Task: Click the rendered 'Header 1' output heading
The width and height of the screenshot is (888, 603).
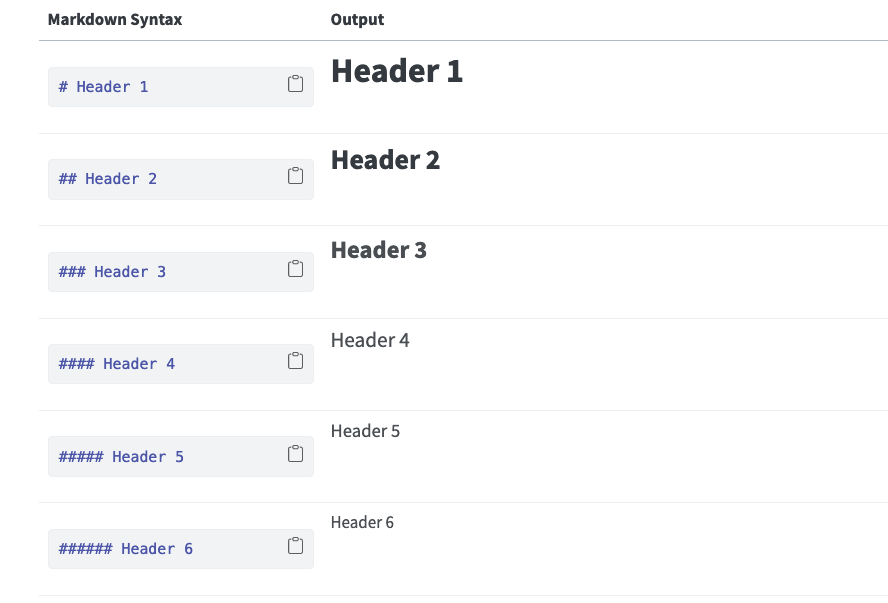Action: pyautogui.click(x=397, y=71)
